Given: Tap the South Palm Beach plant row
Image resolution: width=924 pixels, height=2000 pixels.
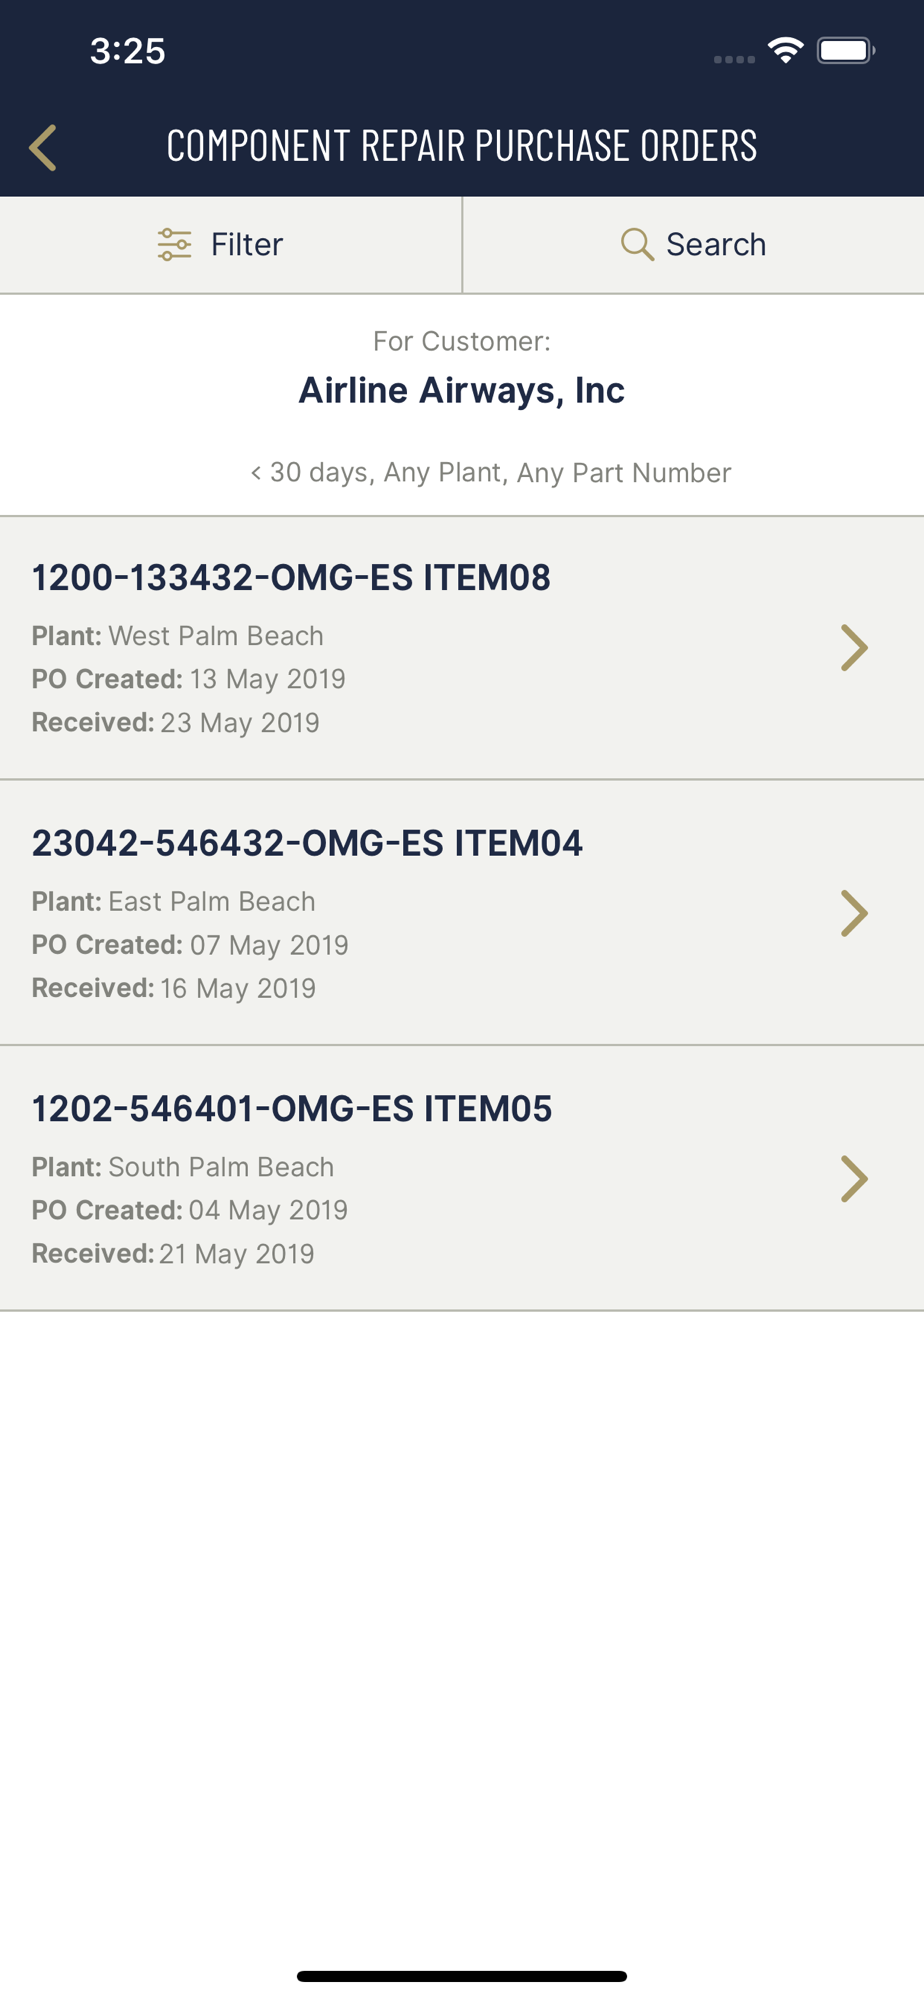Looking at the screenshot, I should 183,1167.
